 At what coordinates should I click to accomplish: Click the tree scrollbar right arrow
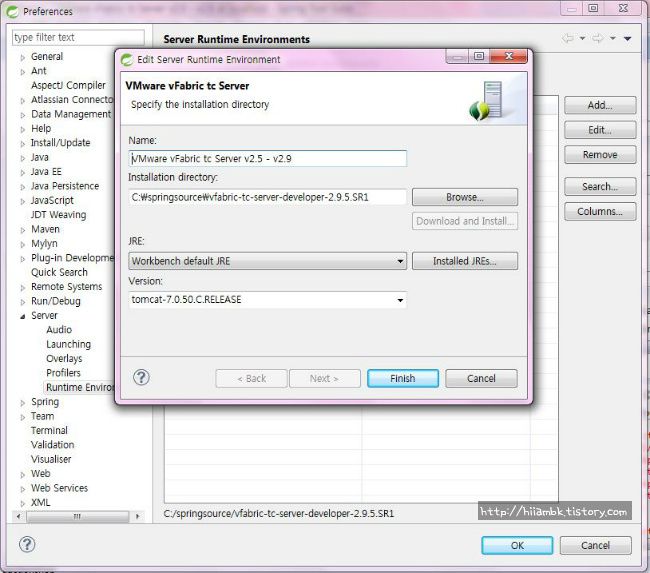tap(138, 517)
